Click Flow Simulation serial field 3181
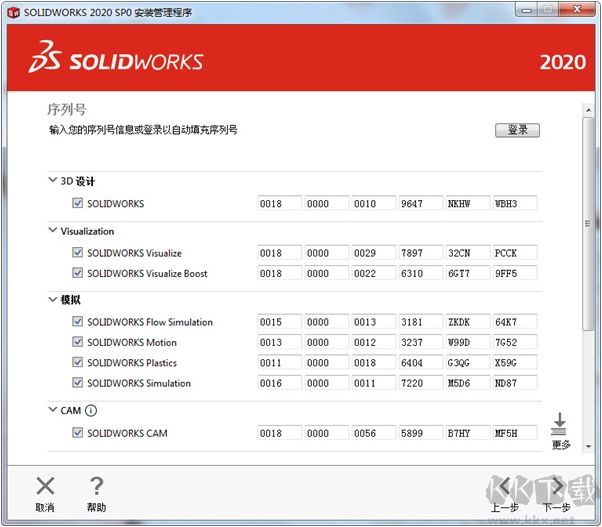The width and height of the screenshot is (602, 527). (420, 322)
